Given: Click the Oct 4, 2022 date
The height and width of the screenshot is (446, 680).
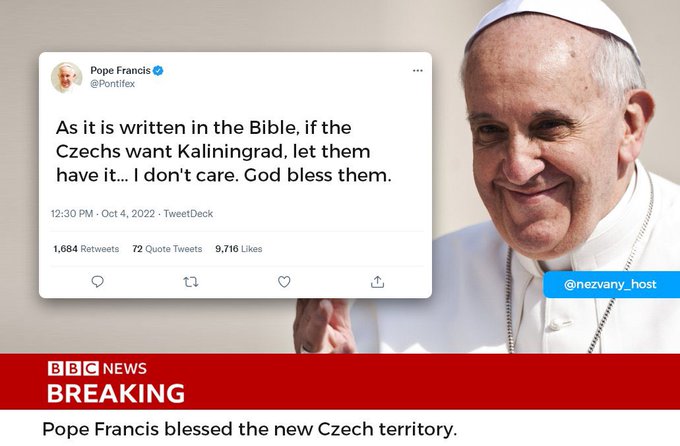Looking at the screenshot, I should pos(128,213).
